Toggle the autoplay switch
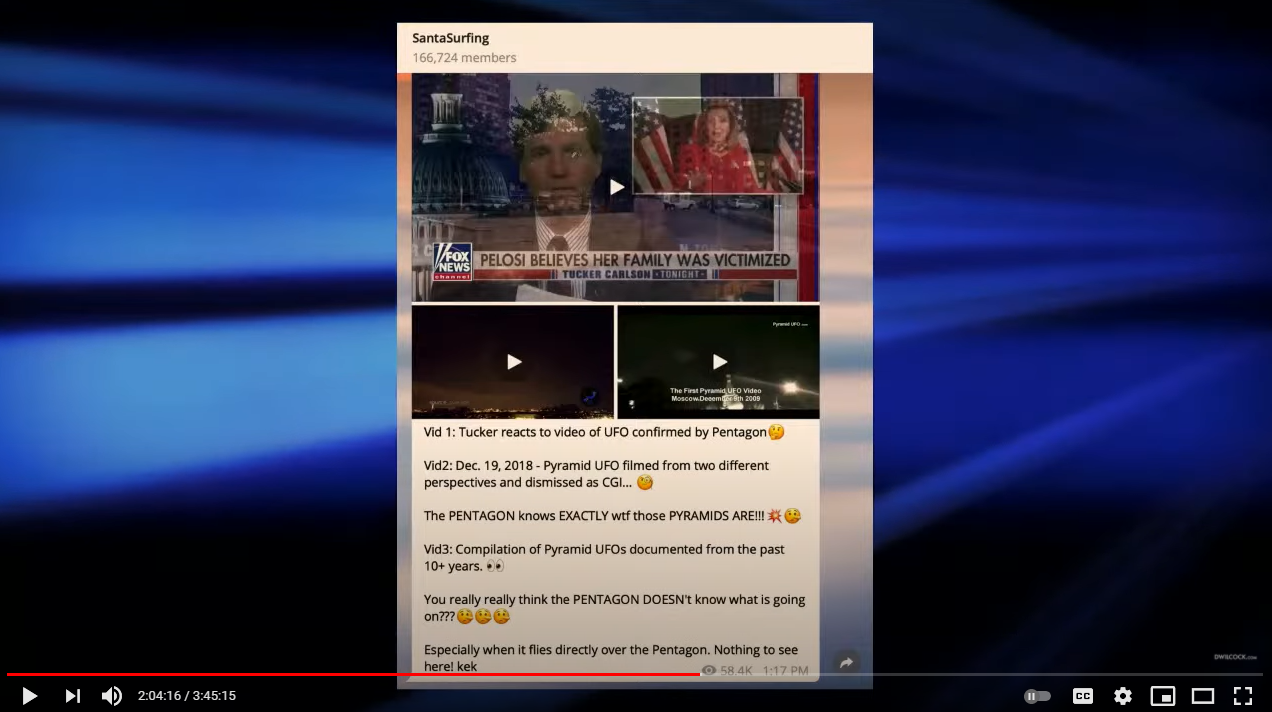This screenshot has height=712, width=1272. 1037,696
